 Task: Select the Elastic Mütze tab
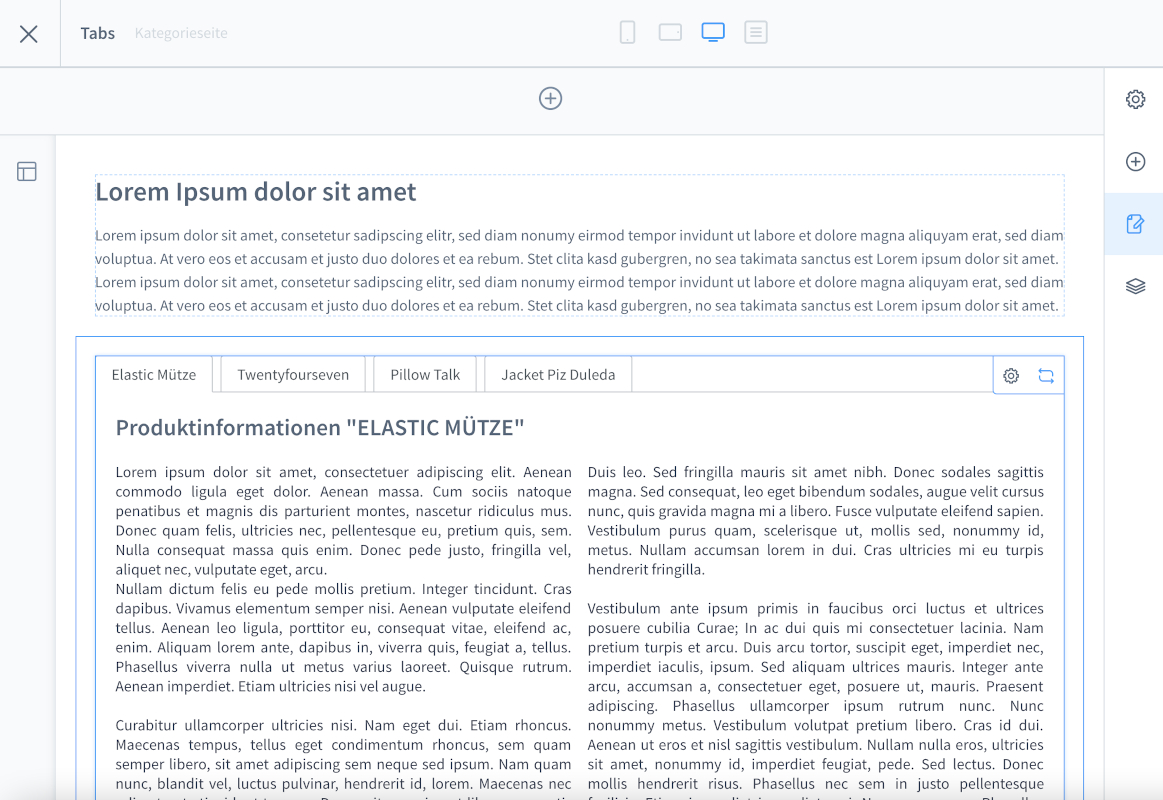point(154,375)
